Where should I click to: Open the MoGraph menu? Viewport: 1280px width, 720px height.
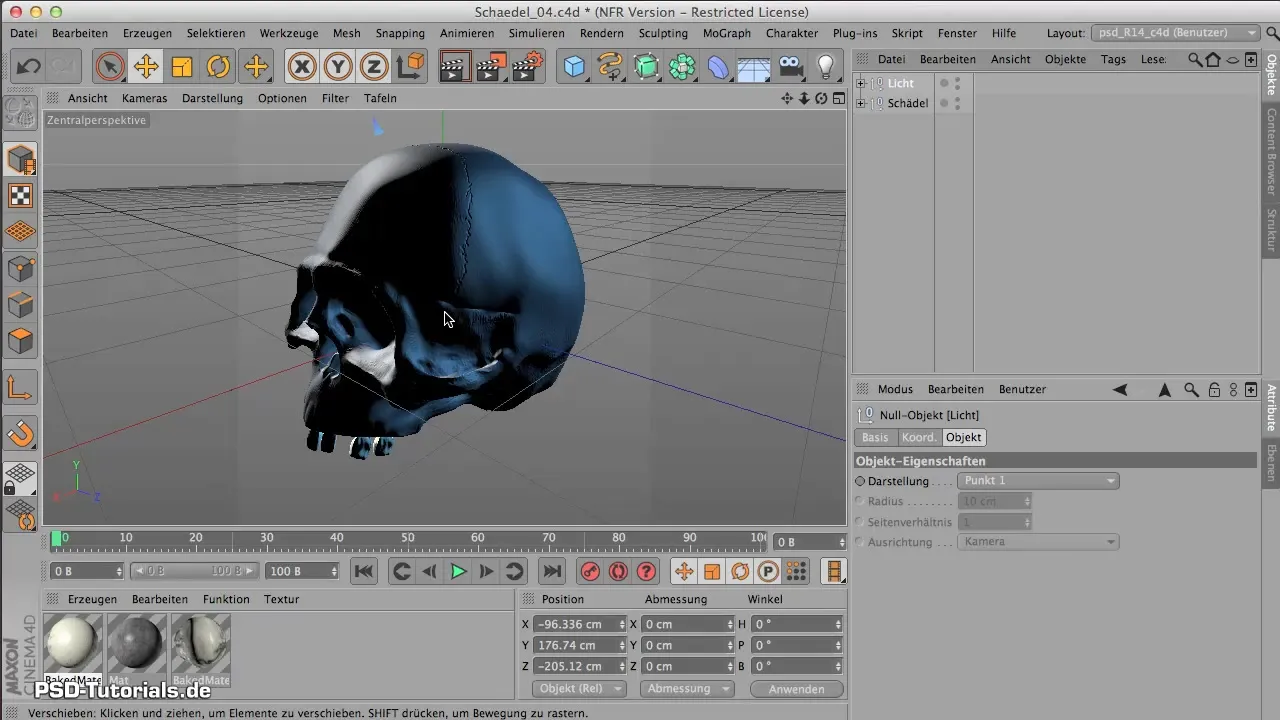(727, 33)
